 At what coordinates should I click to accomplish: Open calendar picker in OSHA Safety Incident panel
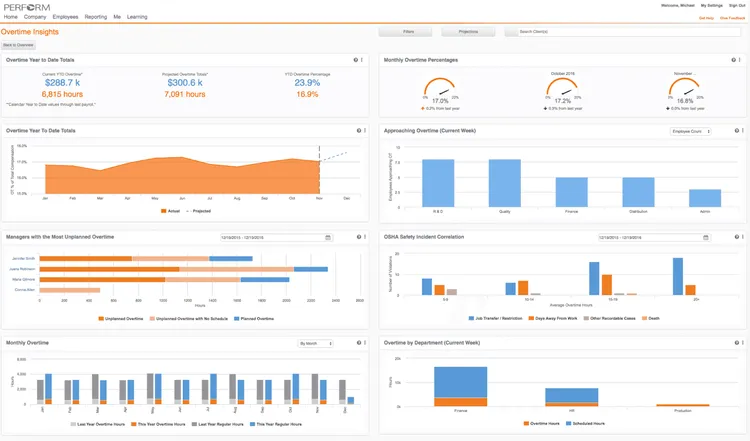point(706,237)
